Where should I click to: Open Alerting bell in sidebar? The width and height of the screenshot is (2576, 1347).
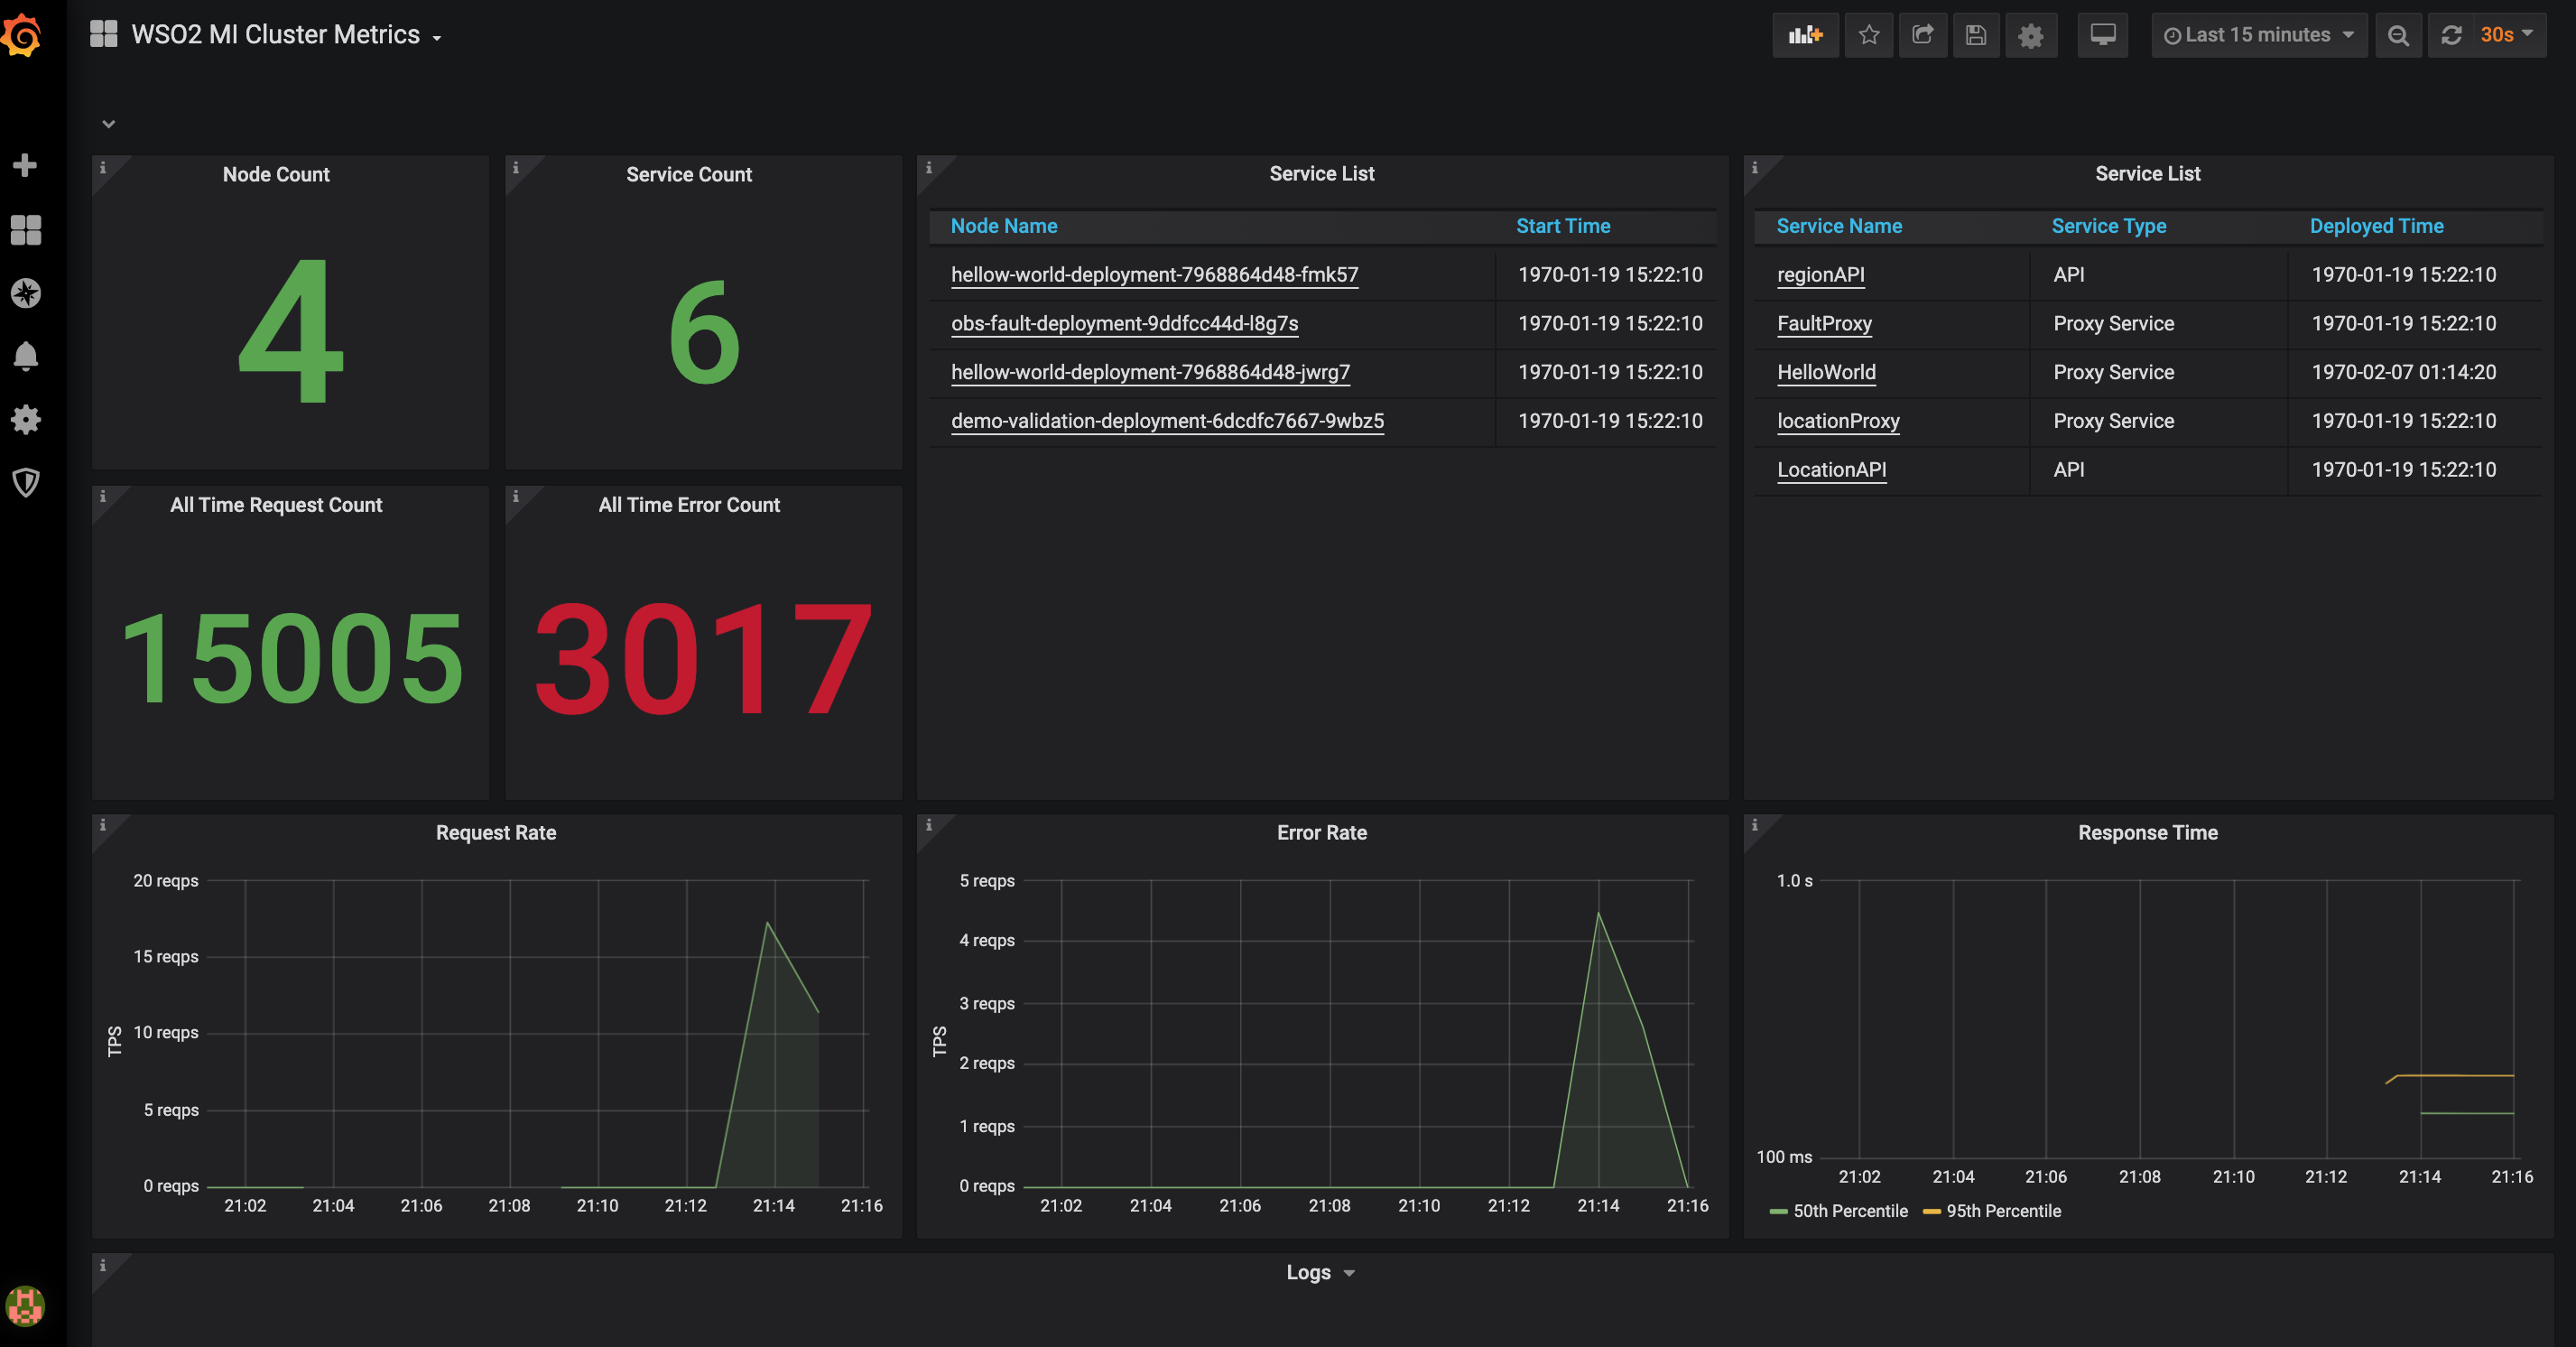pyautogui.click(x=26, y=356)
